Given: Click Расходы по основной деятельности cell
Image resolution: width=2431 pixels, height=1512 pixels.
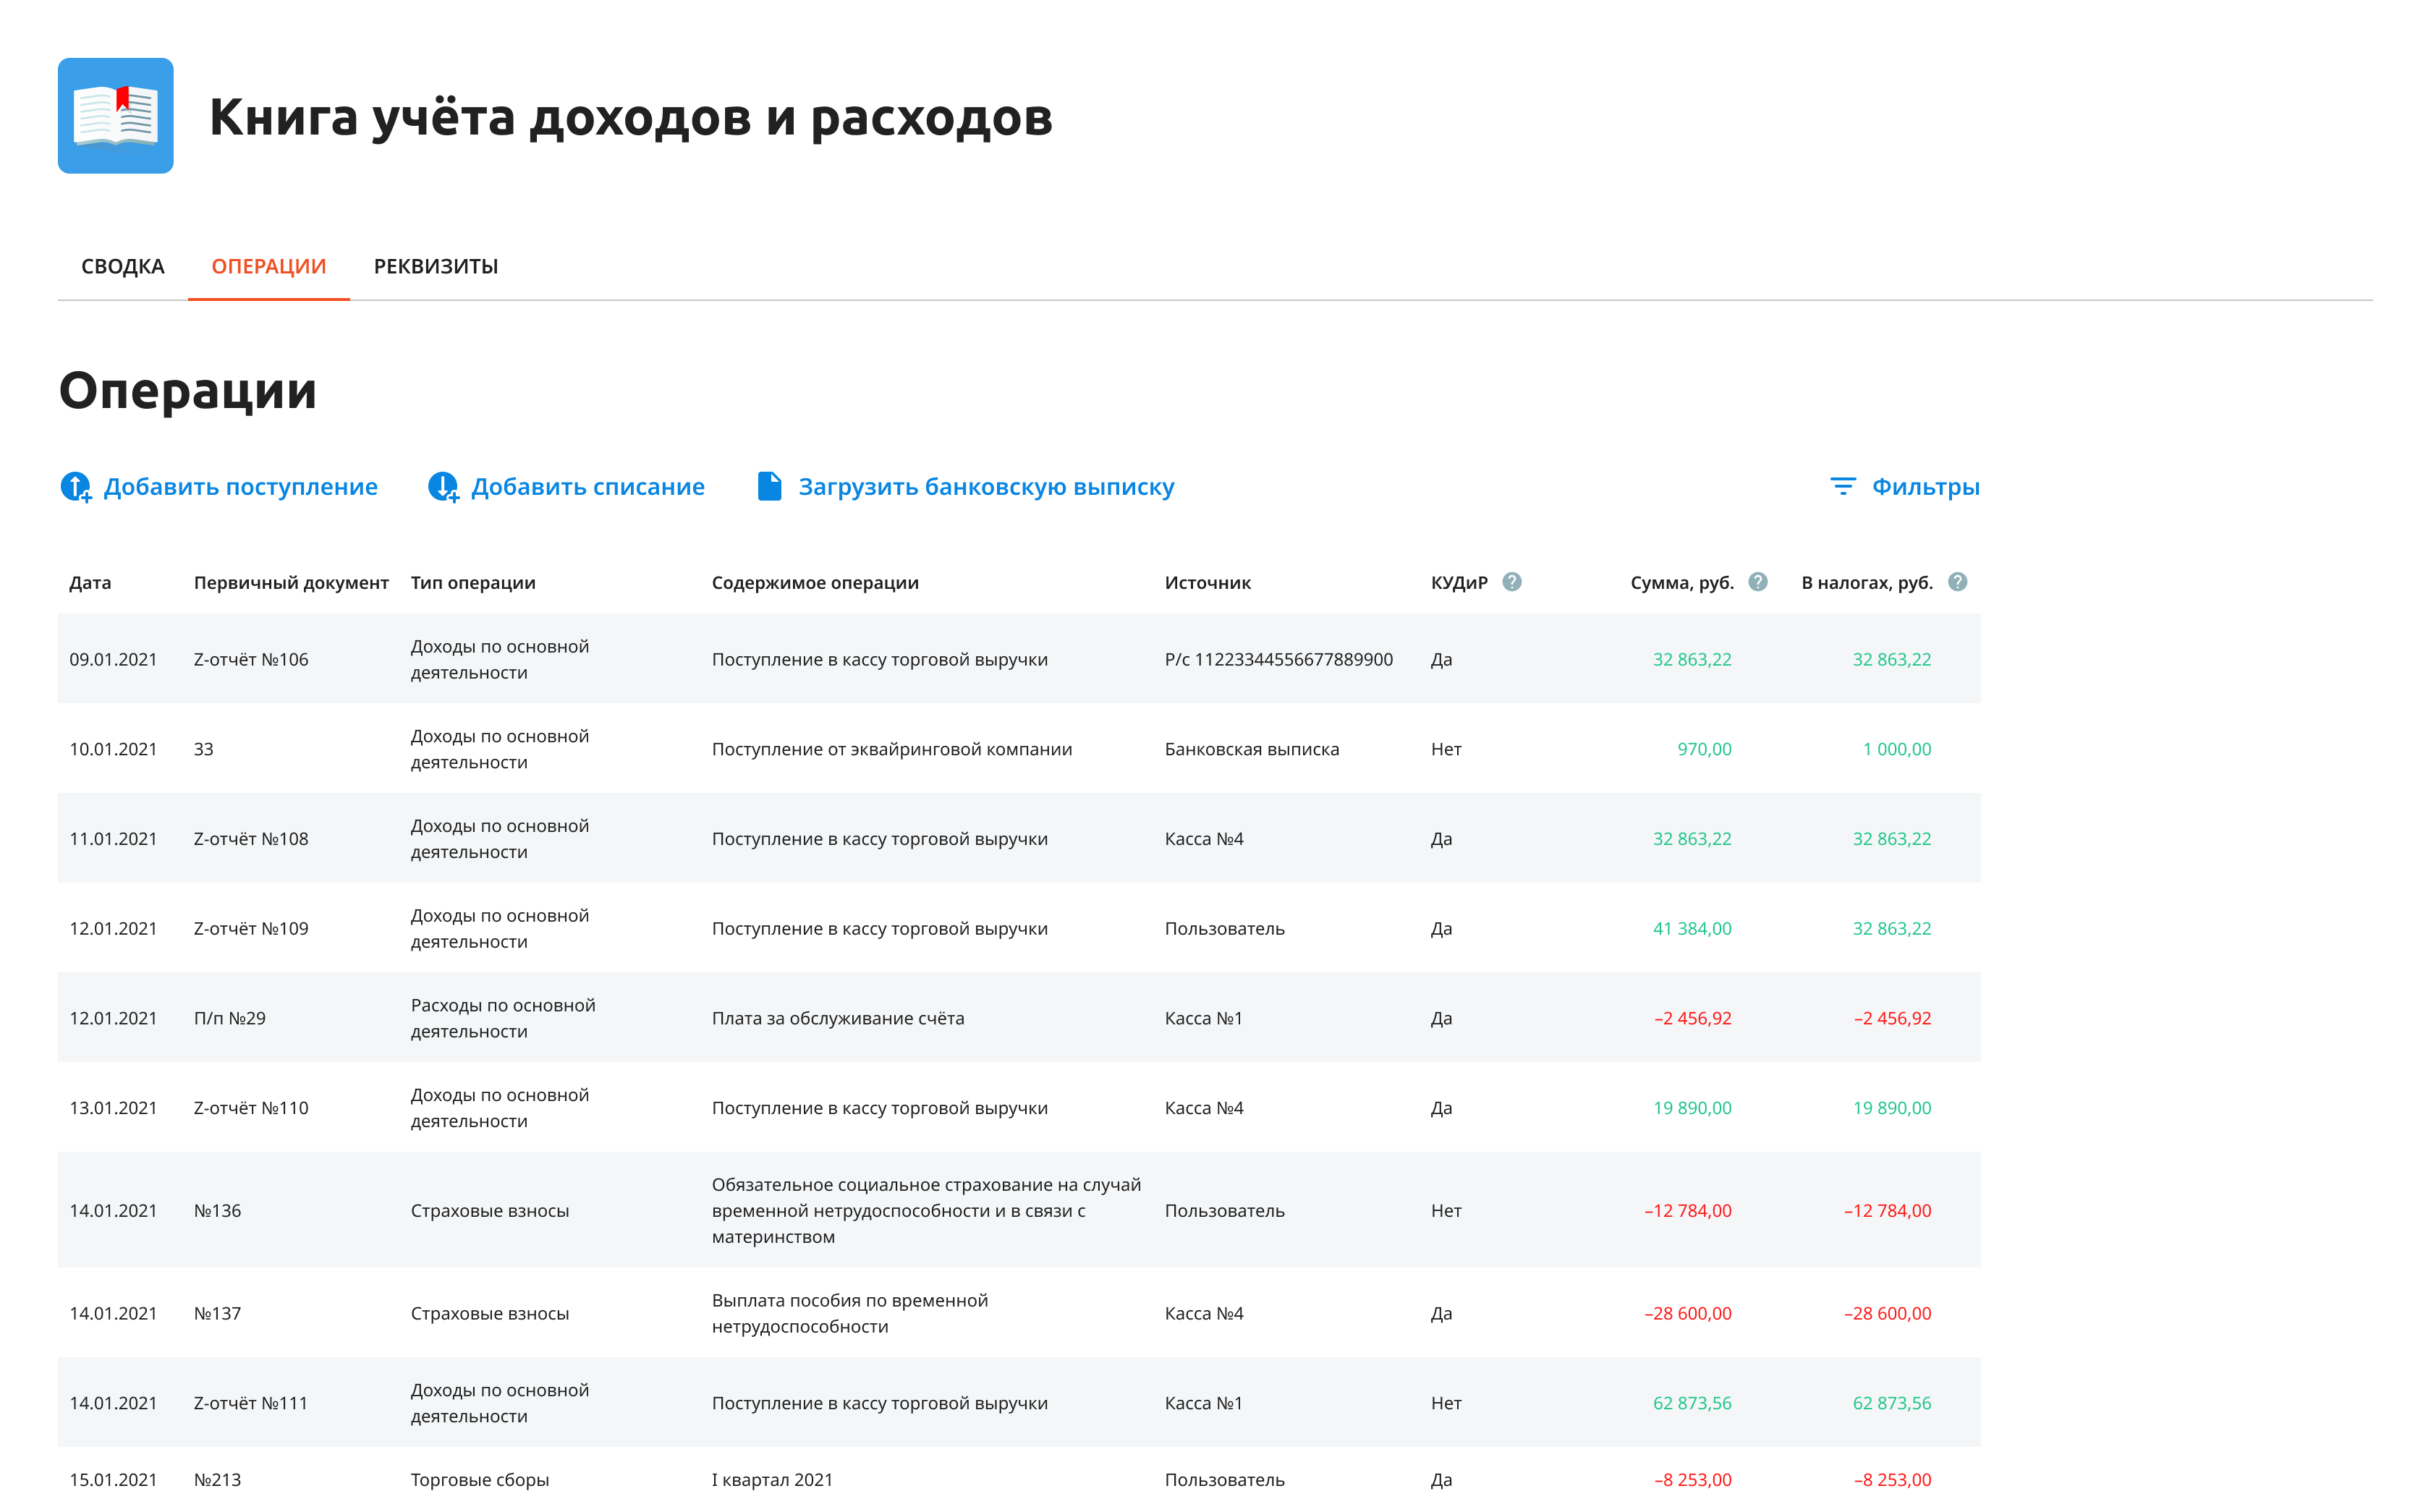Looking at the screenshot, I should pyautogui.click(x=503, y=1018).
